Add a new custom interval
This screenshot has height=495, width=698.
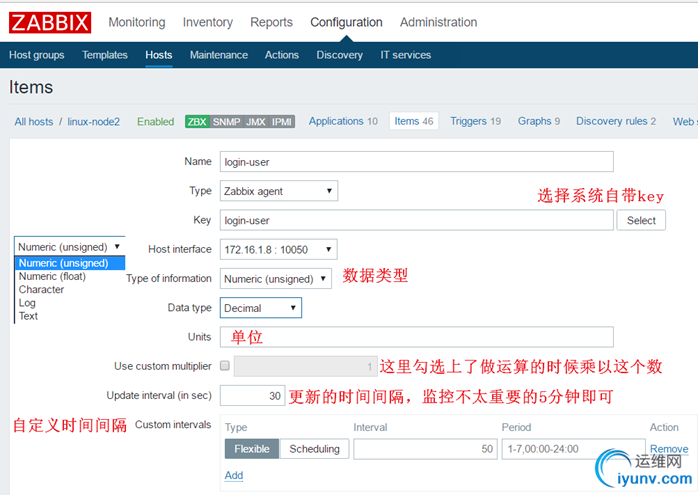coord(234,475)
